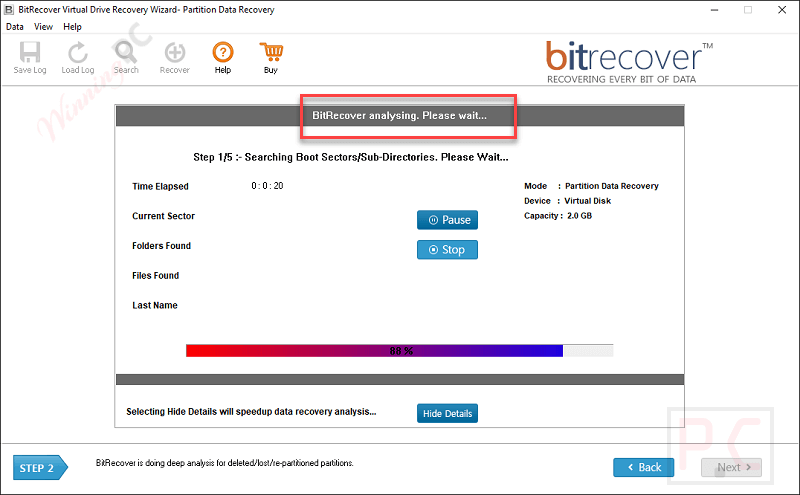This screenshot has width=800, height=495.
Task: Click the Folders Found label
Action: click(x=161, y=245)
